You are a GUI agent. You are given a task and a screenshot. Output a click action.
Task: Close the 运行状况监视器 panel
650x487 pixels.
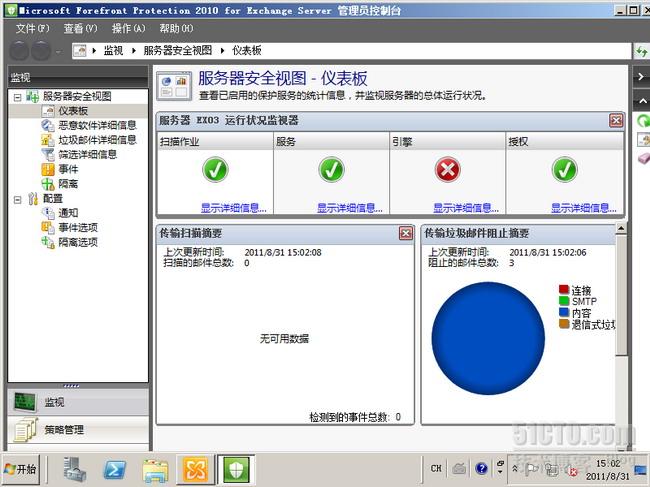(616, 121)
